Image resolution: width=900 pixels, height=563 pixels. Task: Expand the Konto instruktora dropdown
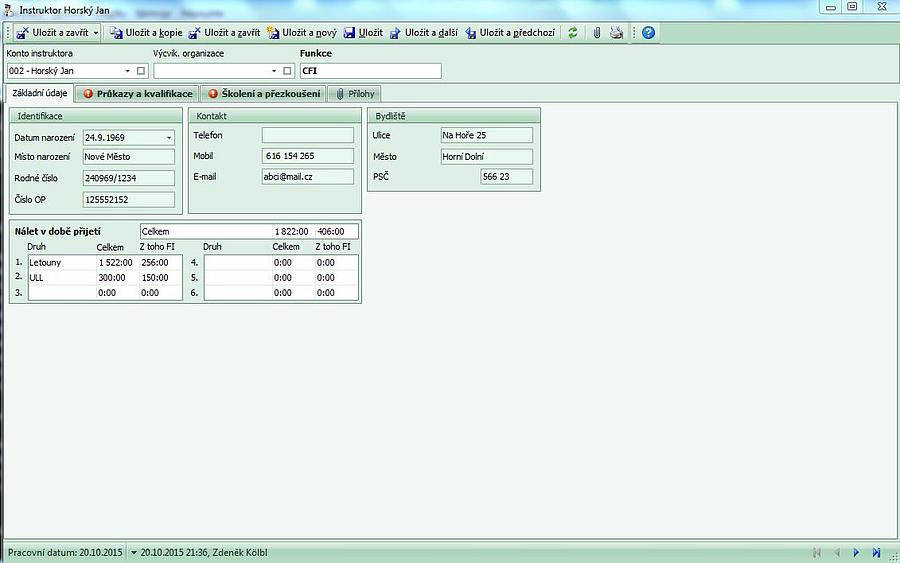point(128,71)
